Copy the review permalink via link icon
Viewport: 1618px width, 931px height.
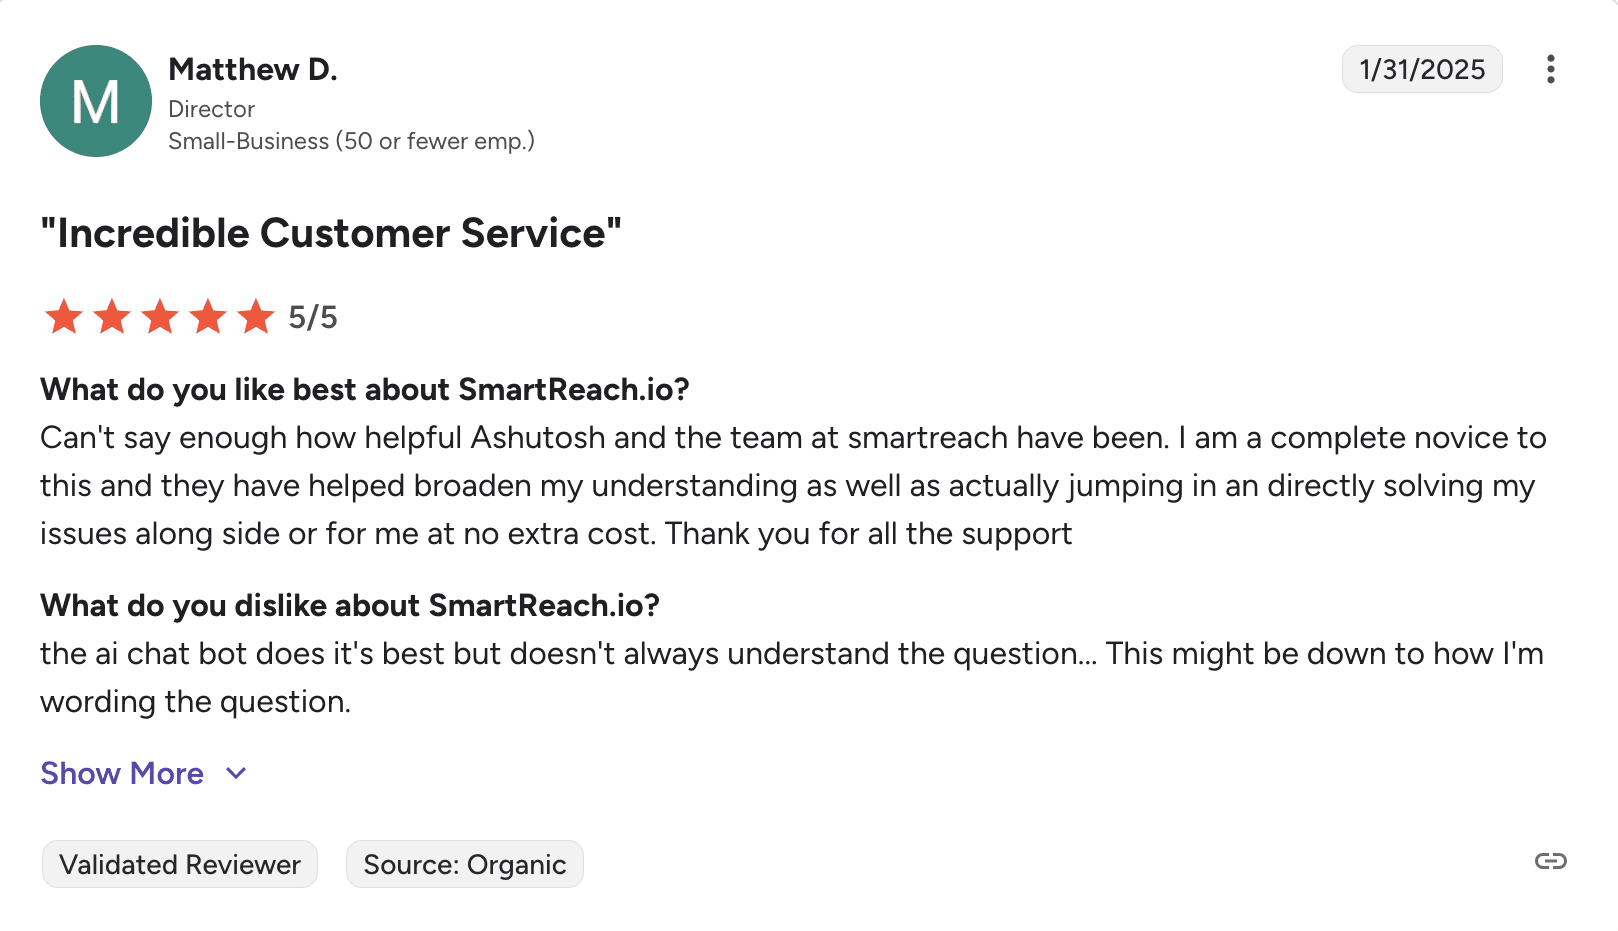click(x=1550, y=861)
